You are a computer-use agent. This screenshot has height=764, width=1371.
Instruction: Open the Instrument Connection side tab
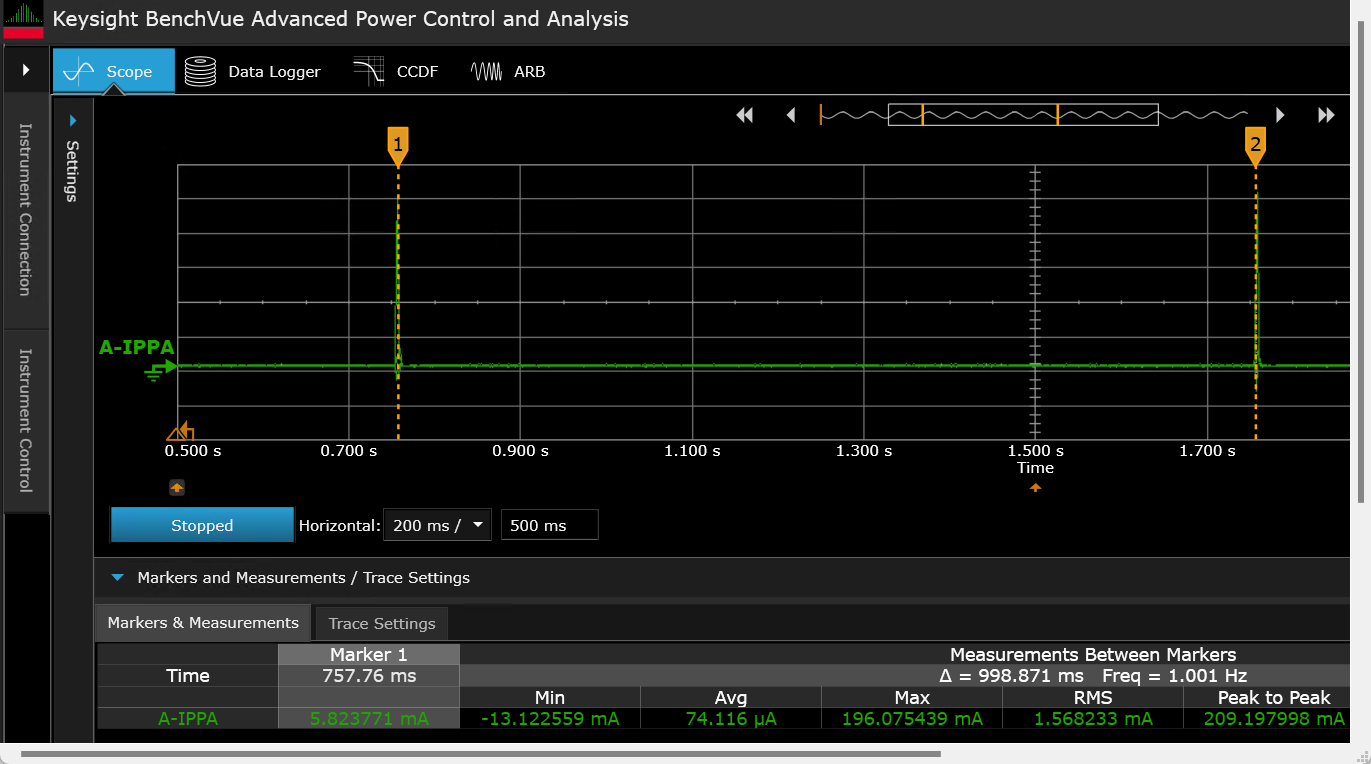(x=26, y=209)
